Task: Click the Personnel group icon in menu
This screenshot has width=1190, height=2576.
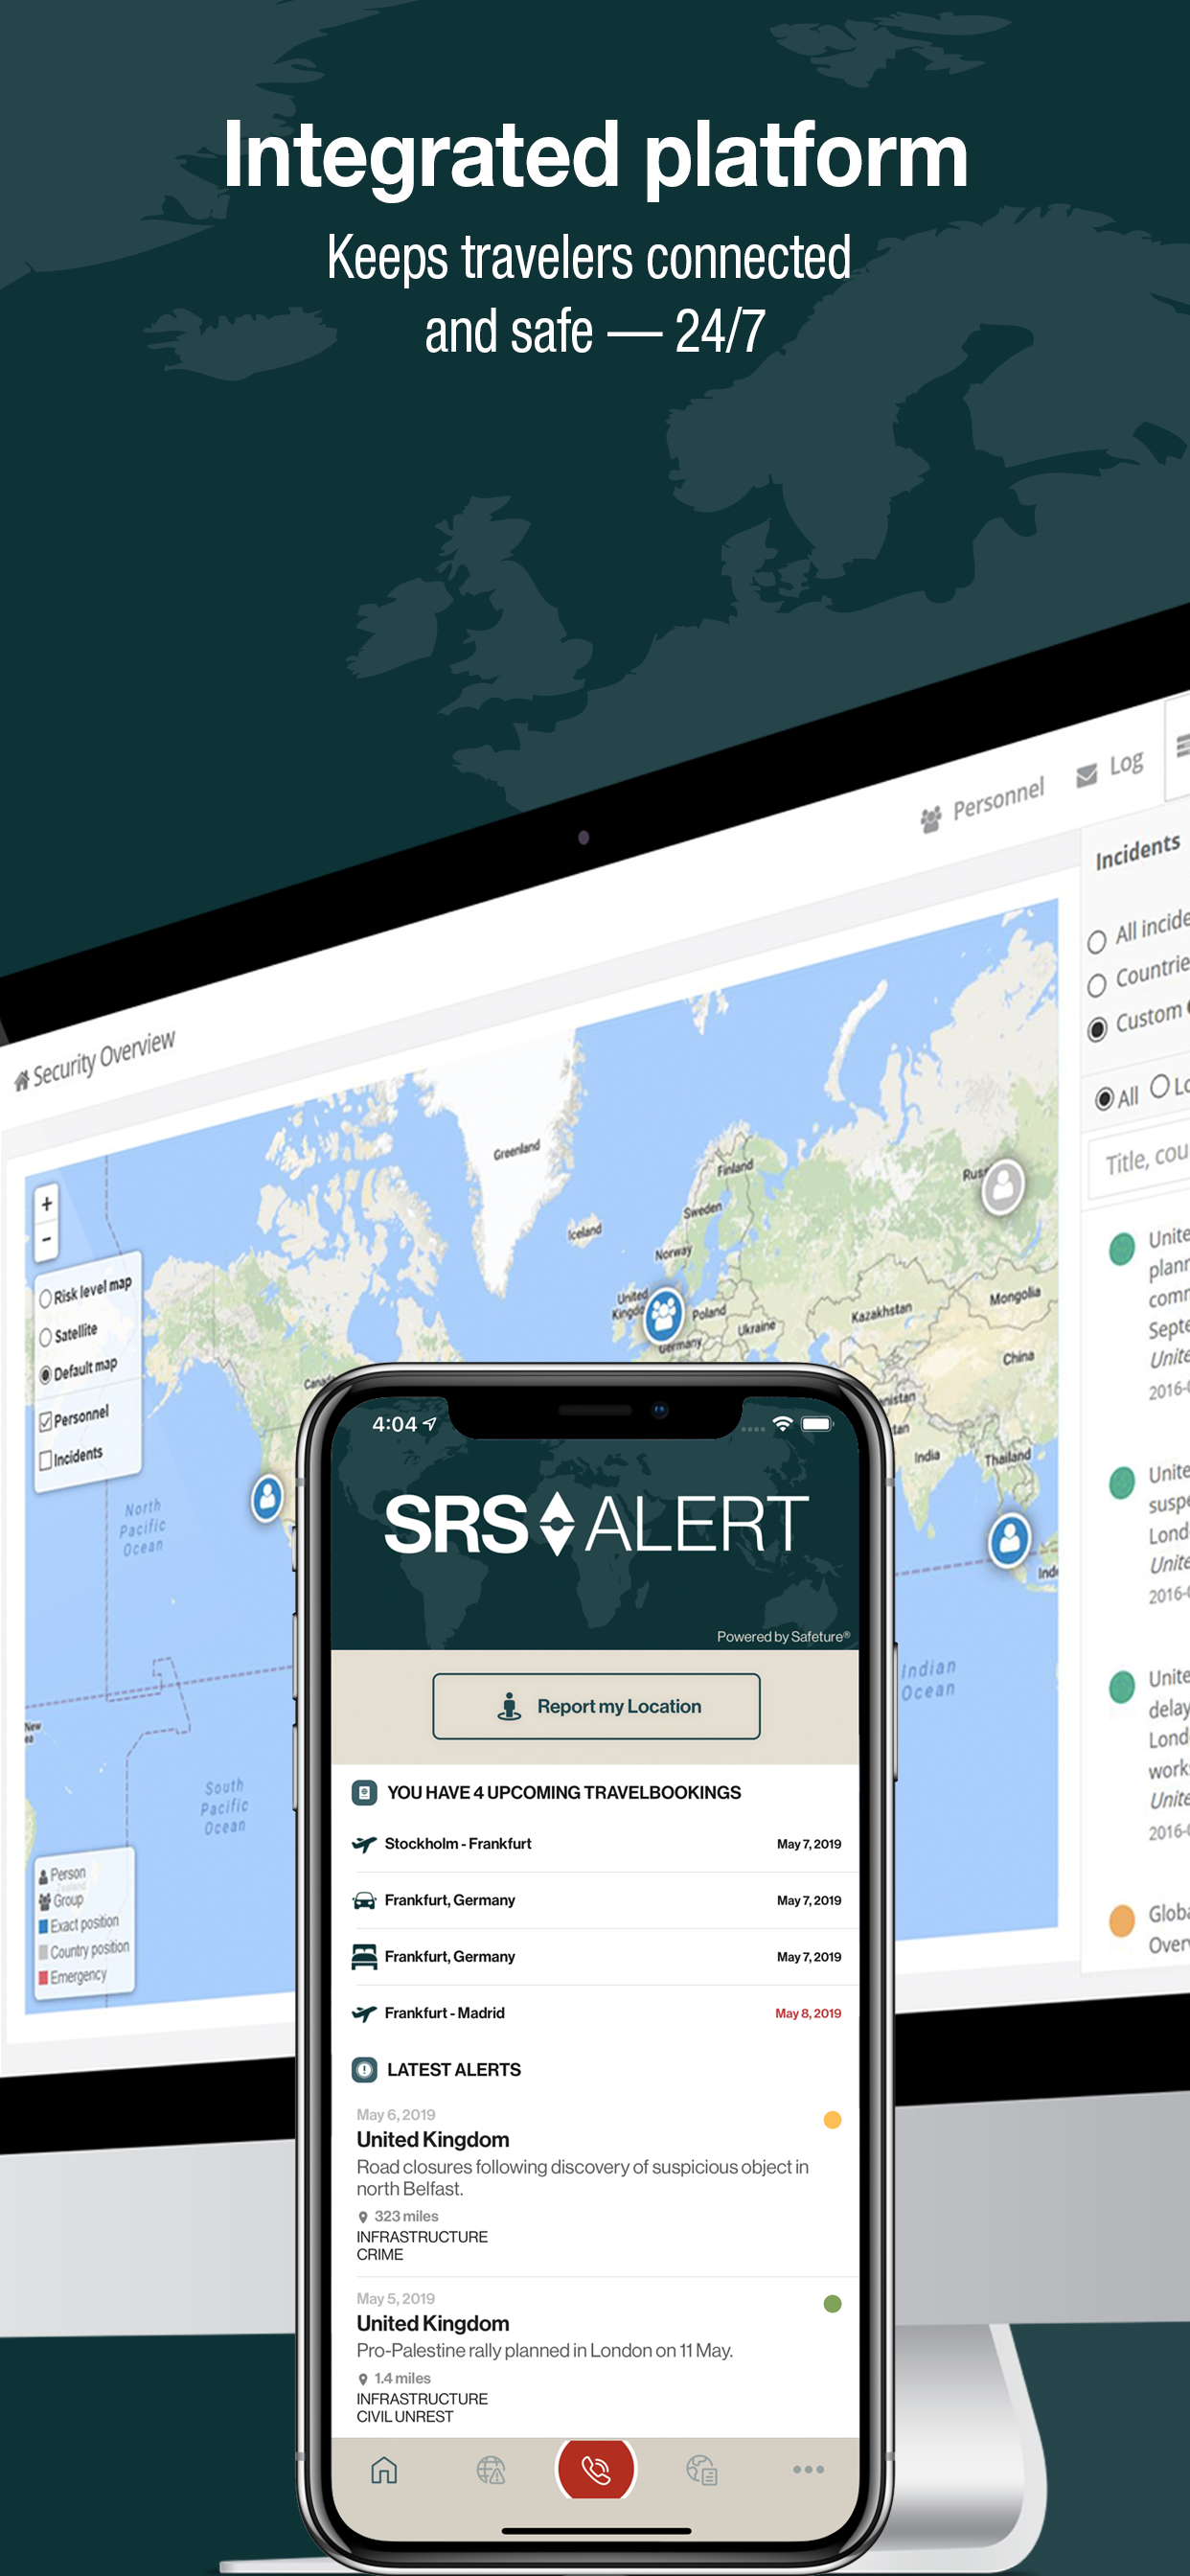Action: click(931, 819)
